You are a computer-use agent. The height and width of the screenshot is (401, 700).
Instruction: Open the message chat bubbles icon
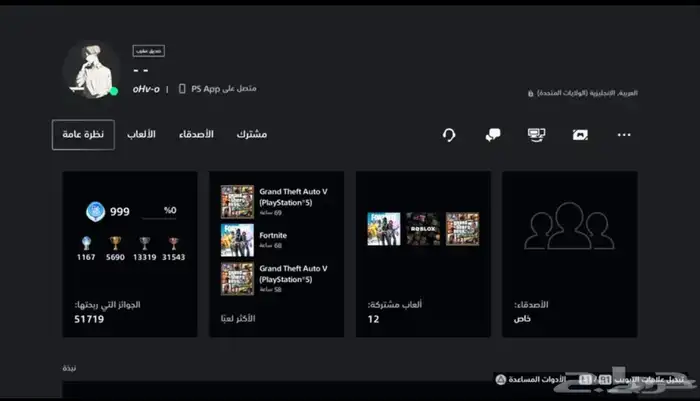[493, 135]
